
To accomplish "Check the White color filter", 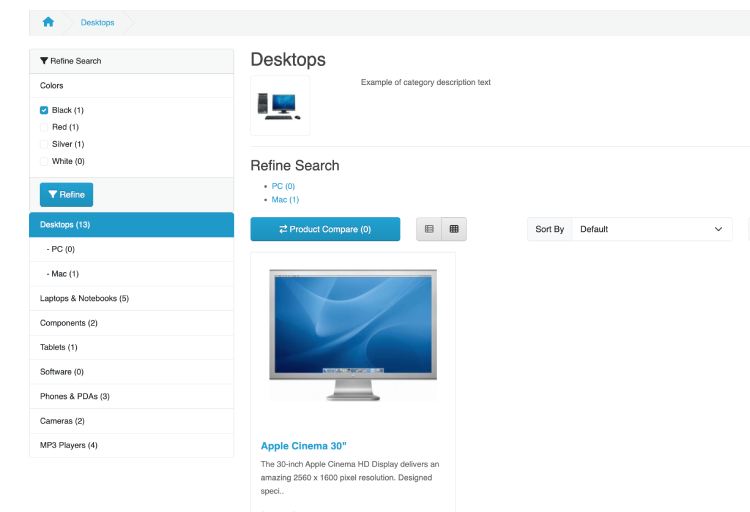I will click(x=44, y=161).
